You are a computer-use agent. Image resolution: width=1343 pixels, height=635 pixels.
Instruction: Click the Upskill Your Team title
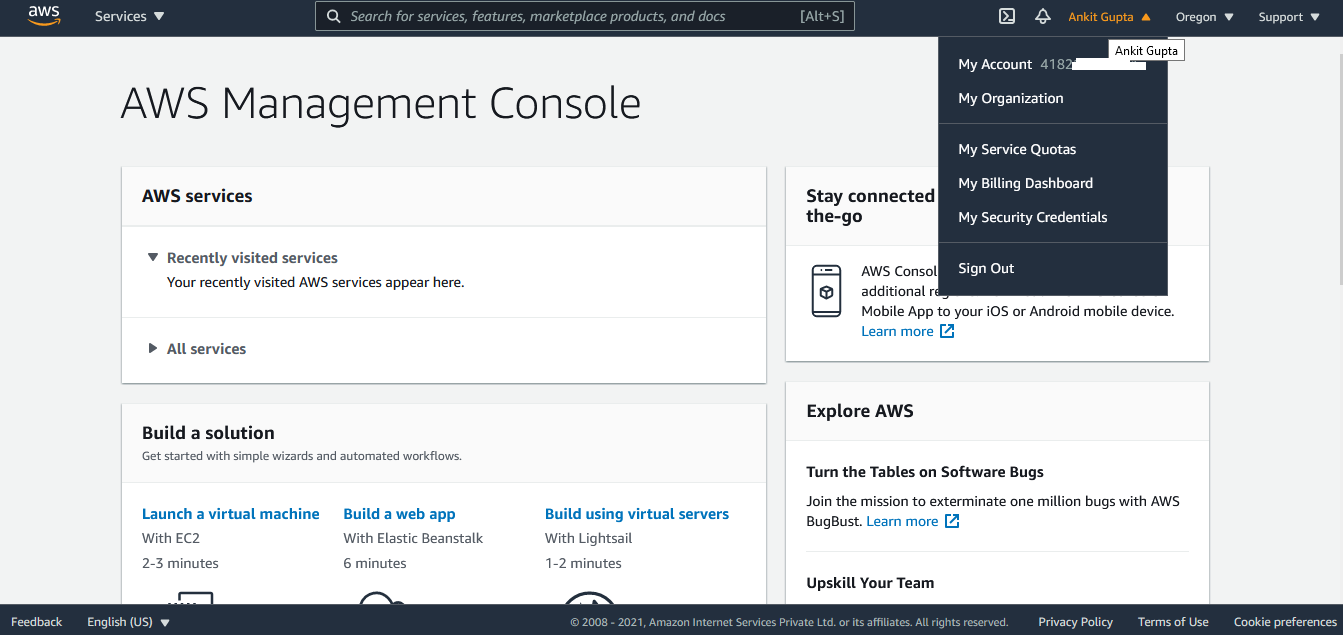tap(870, 583)
